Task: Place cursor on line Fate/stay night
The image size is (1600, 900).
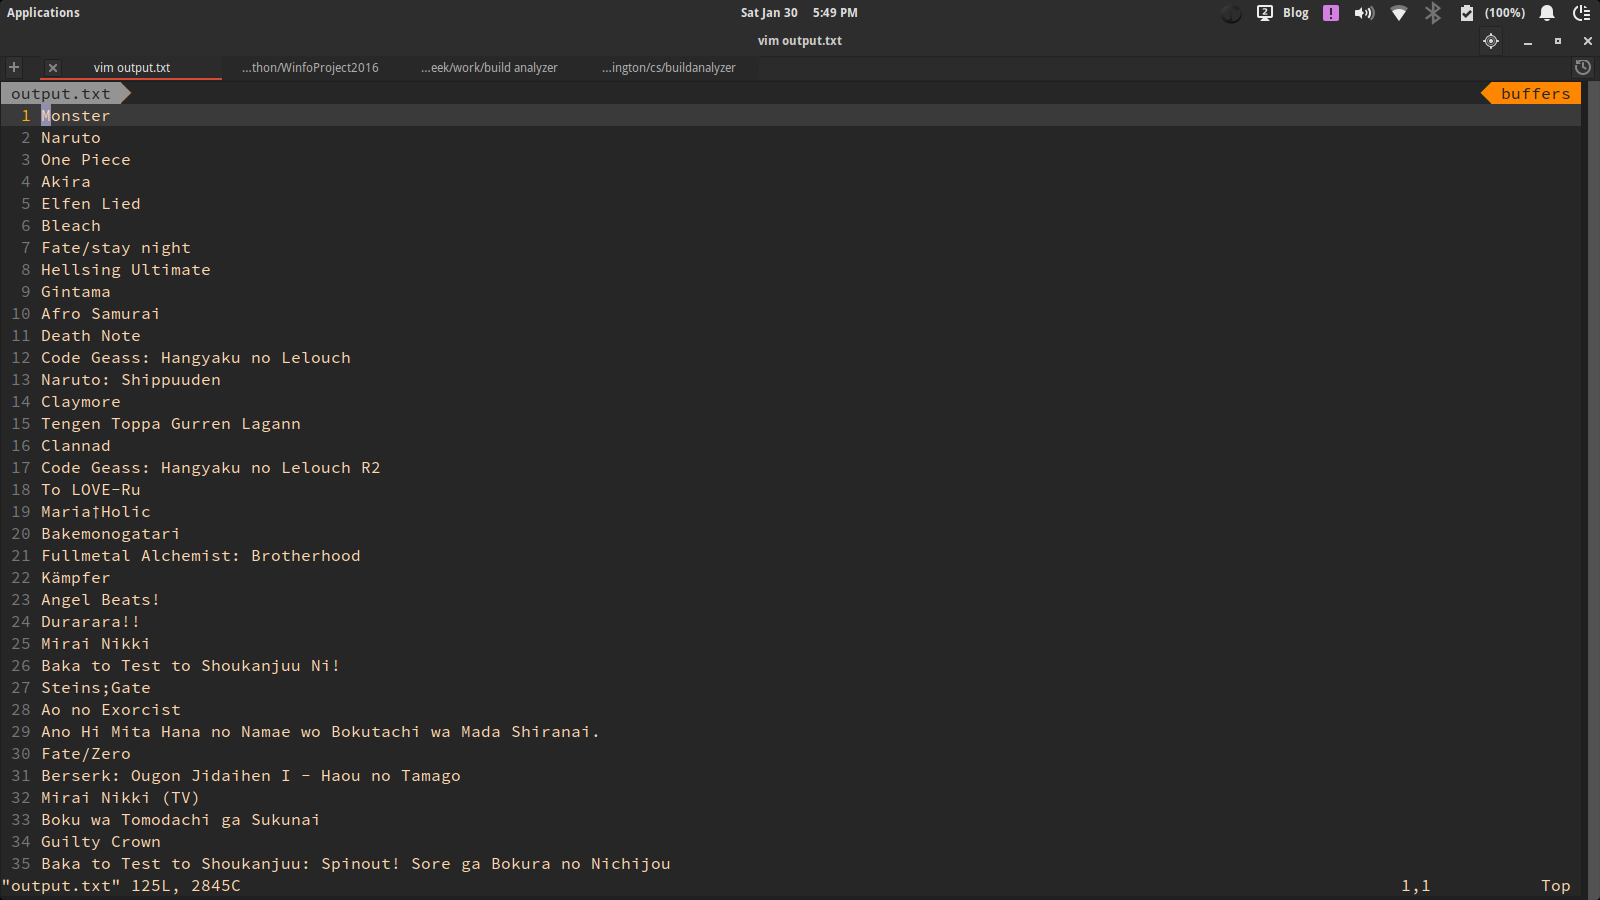Action: click(x=116, y=248)
